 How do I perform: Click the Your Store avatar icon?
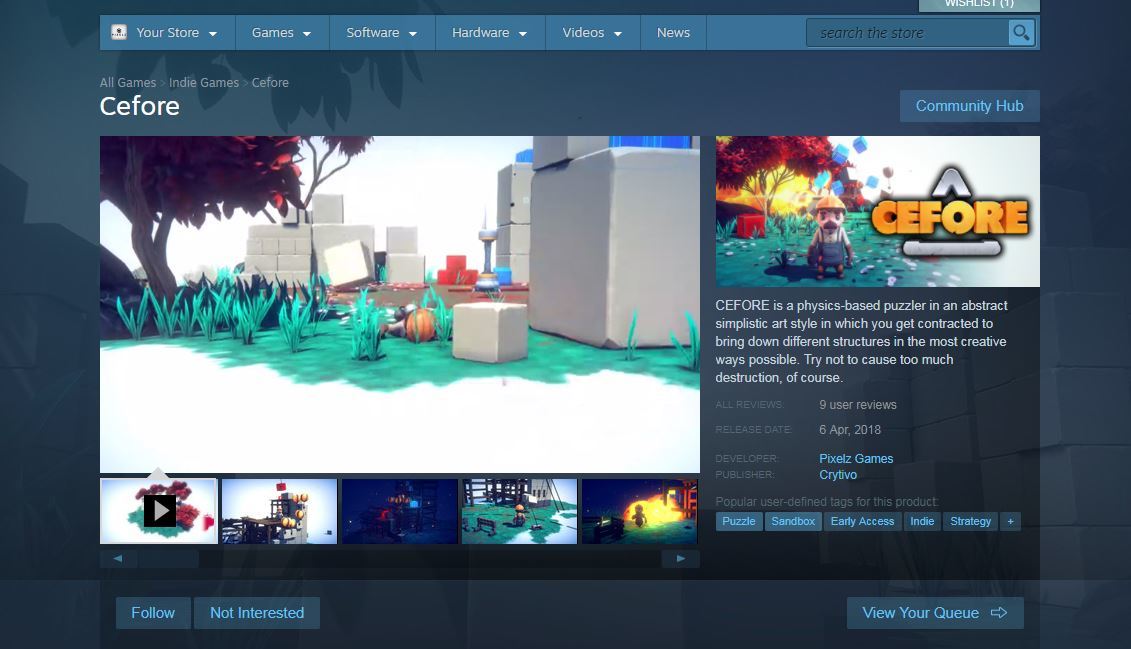[119, 32]
